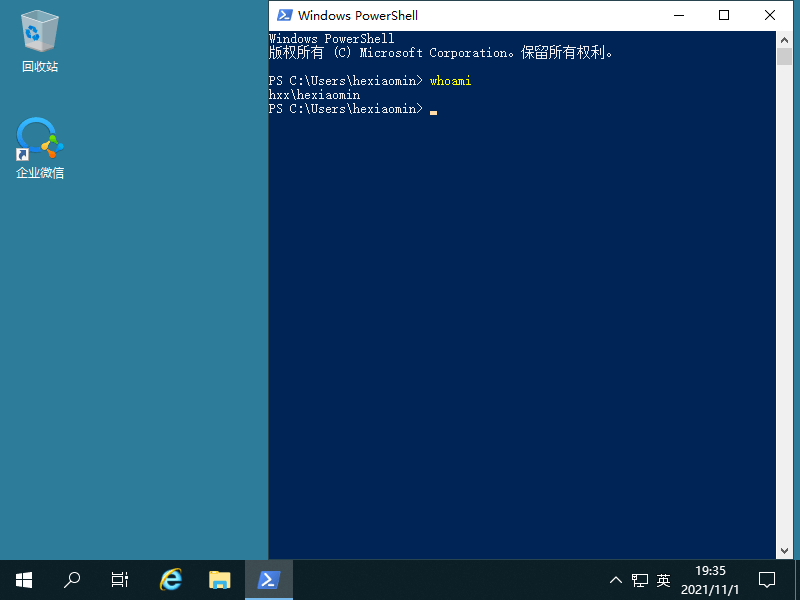Click the PowerShell scrollbar down arrow
800x600 pixels.
pos(784,551)
